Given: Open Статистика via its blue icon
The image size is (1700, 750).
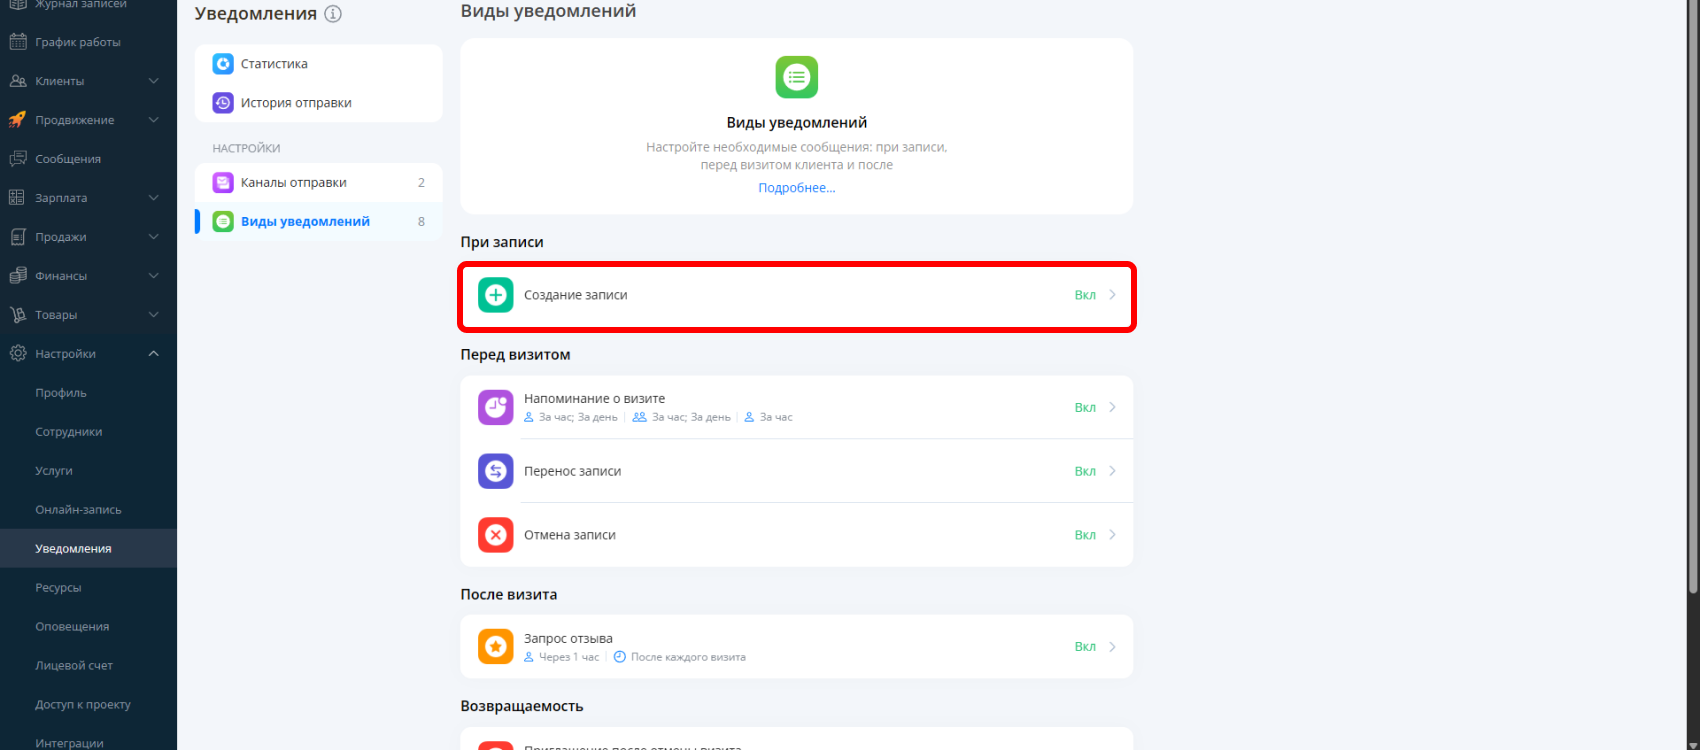Looking at the screenshot, I should [x=223, y=64].
